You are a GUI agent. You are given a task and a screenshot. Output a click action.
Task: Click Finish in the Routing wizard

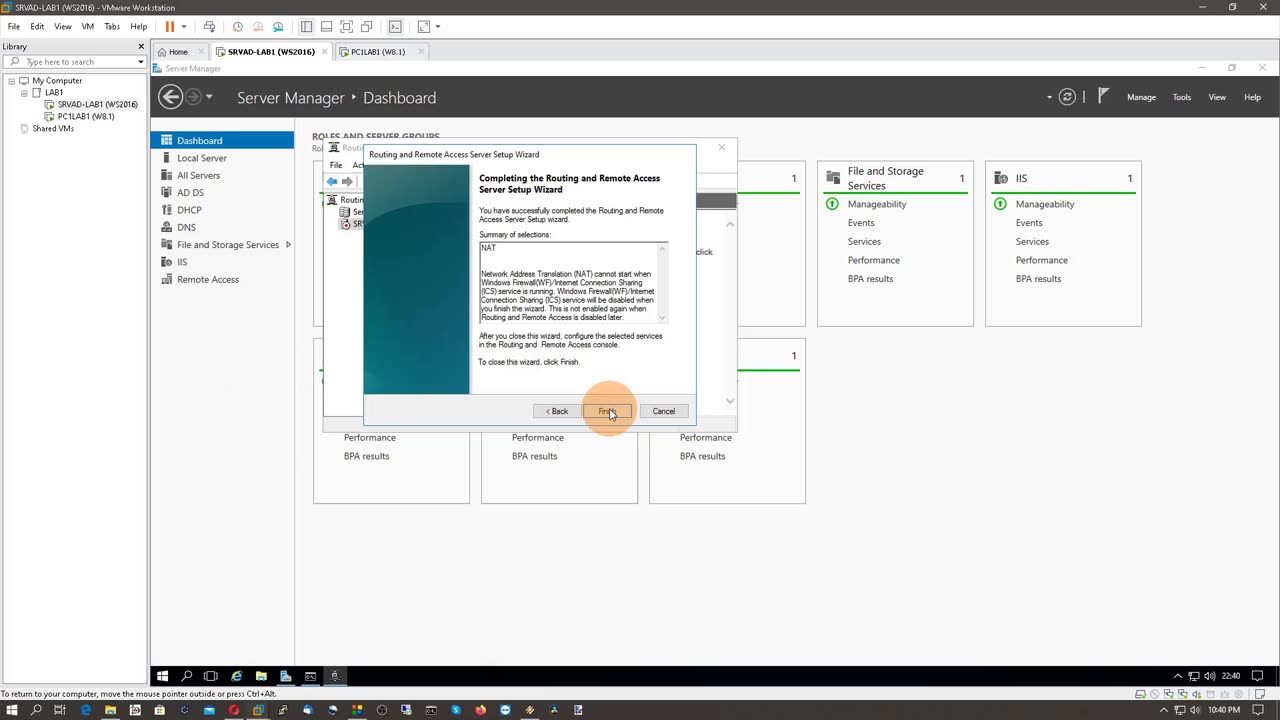[607, 411]
